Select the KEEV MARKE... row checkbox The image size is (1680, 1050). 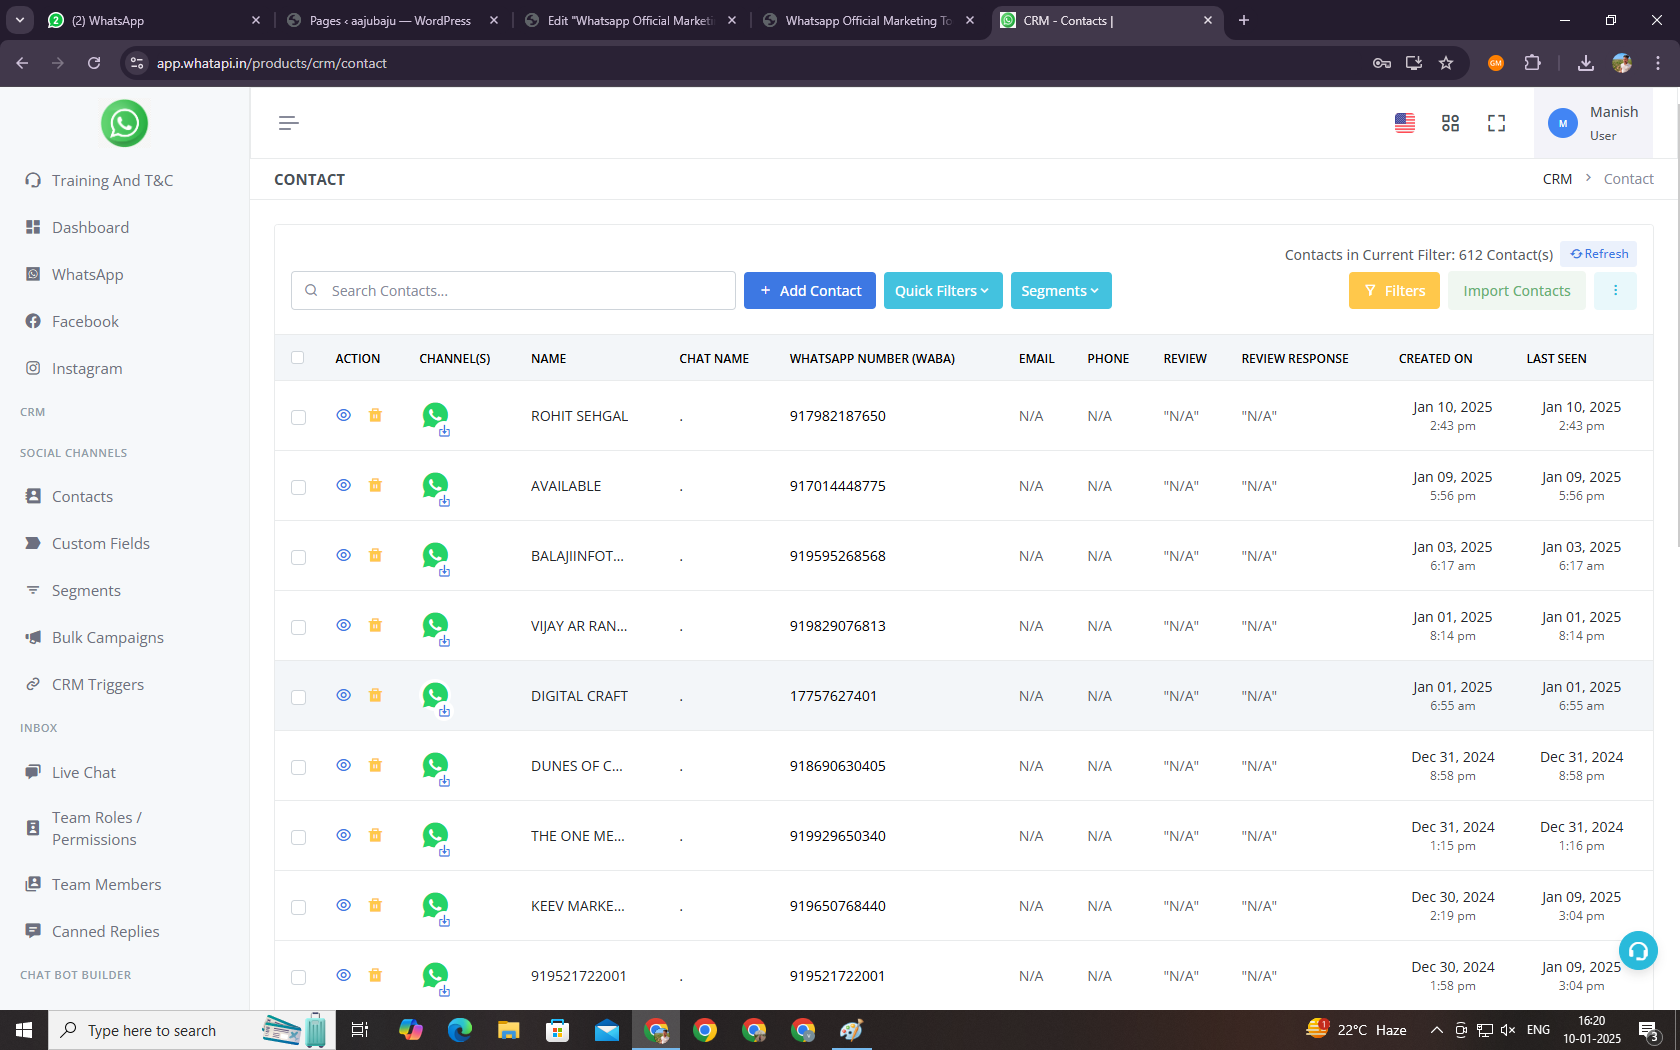tap(298, 907)
